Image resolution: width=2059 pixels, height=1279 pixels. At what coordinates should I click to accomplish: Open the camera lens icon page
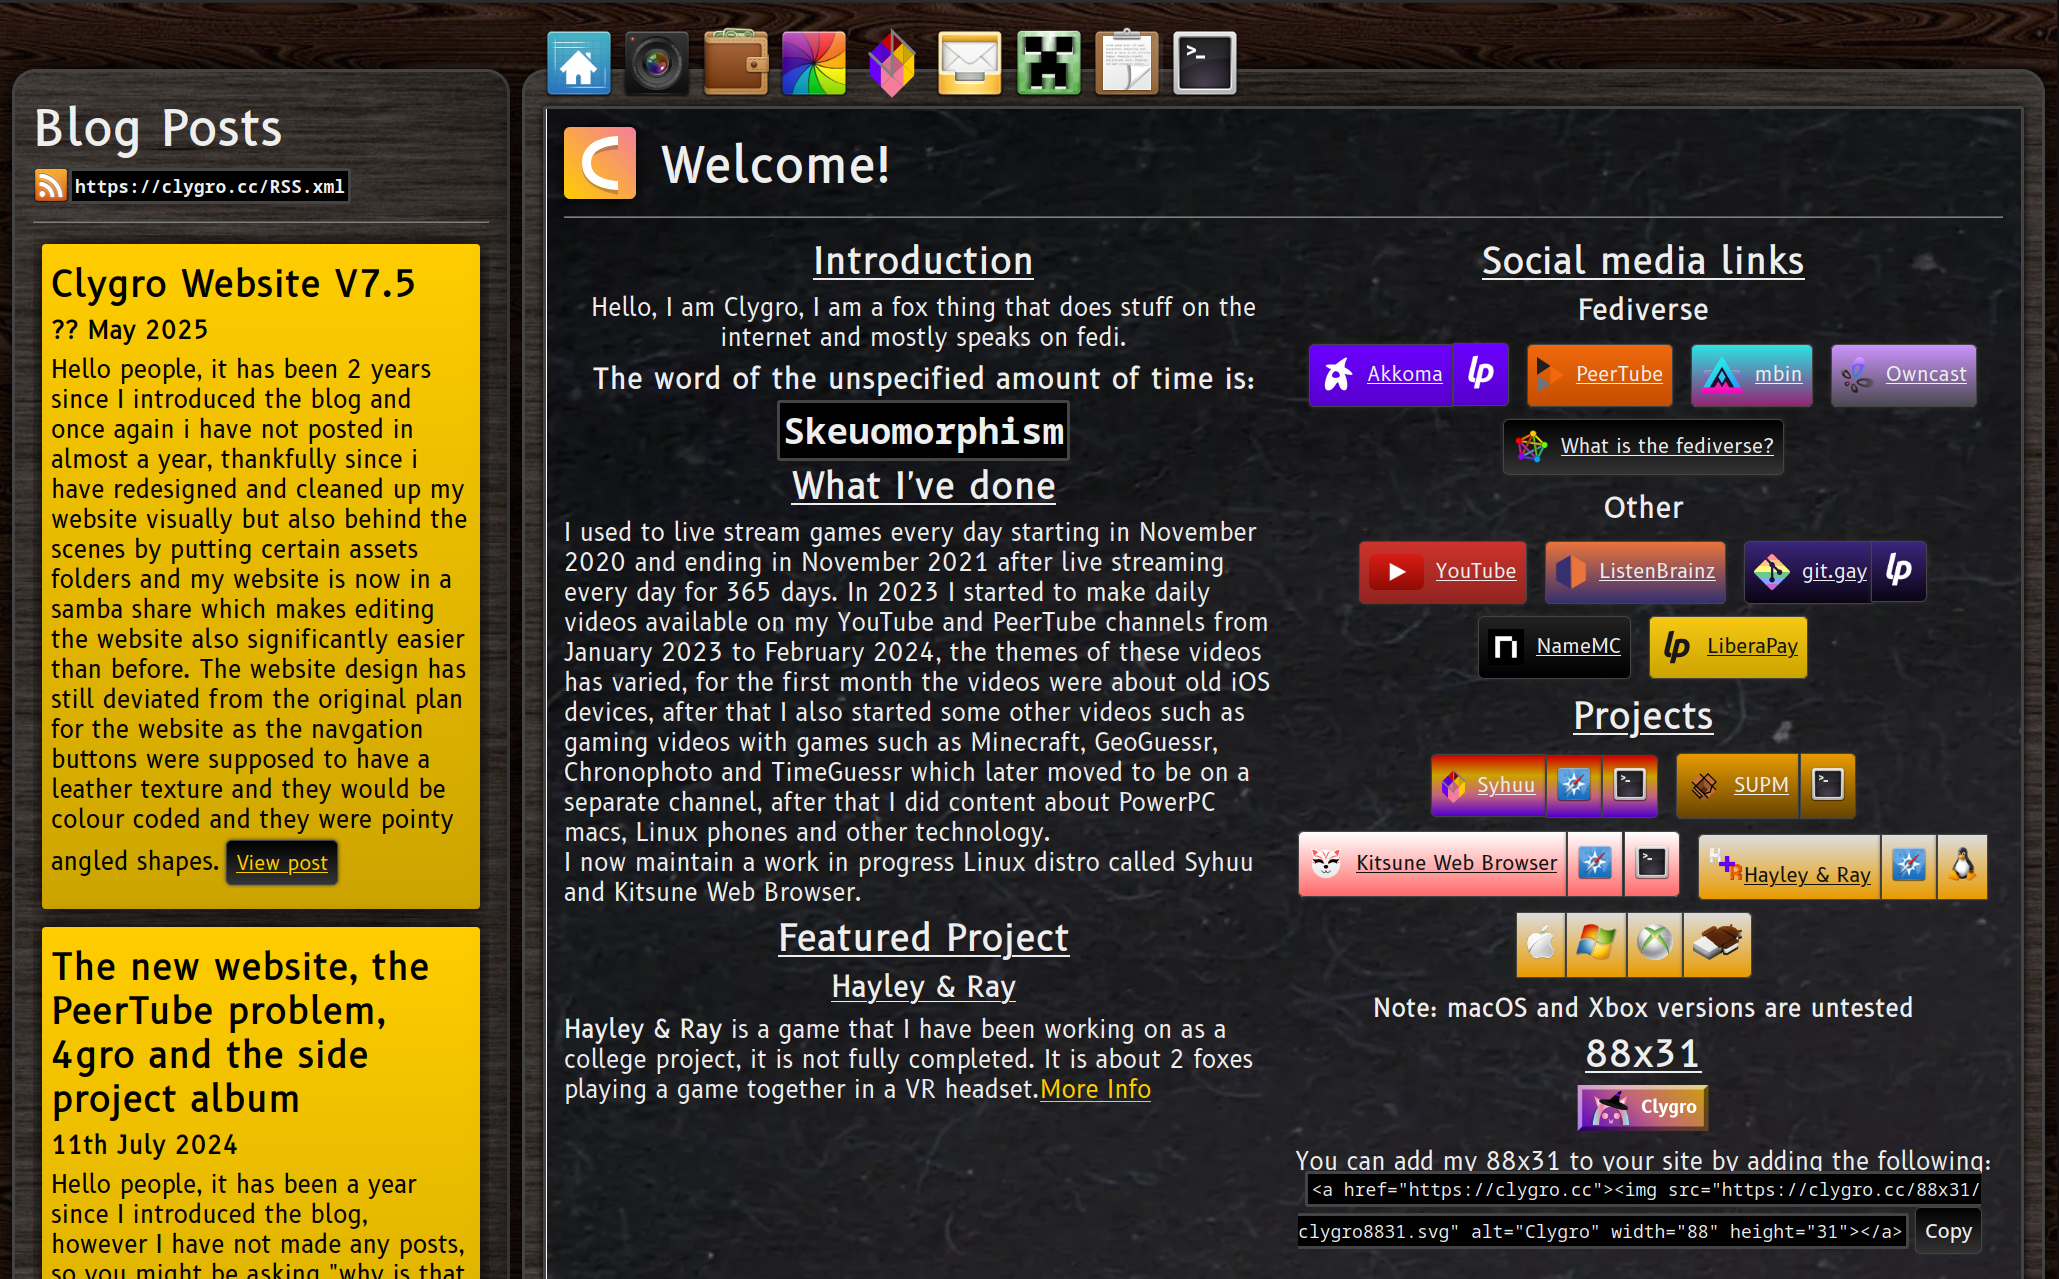[656, 64]
